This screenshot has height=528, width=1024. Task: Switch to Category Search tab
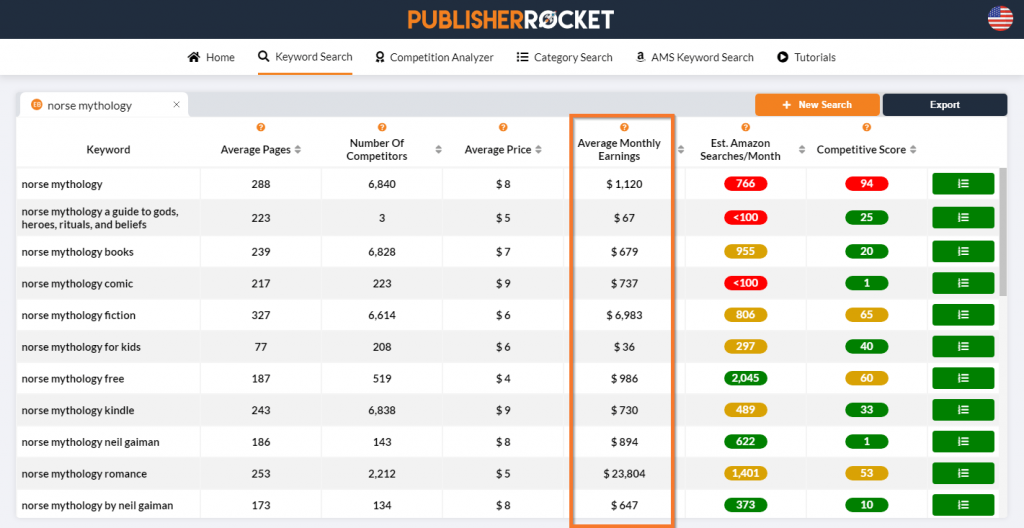point(564,57)
